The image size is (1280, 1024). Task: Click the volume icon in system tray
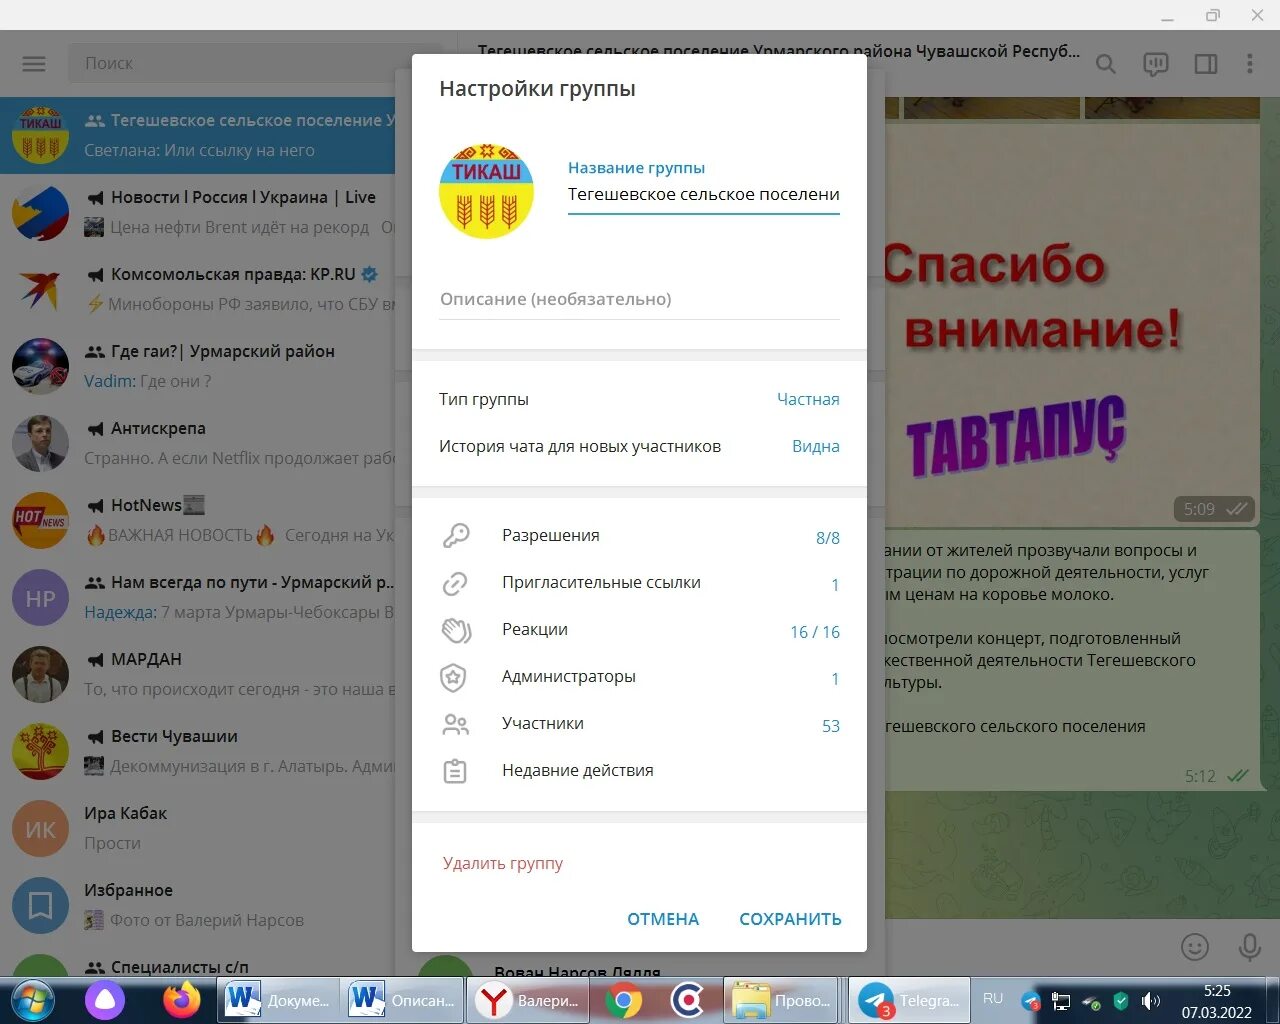tap(1151, 1000)
